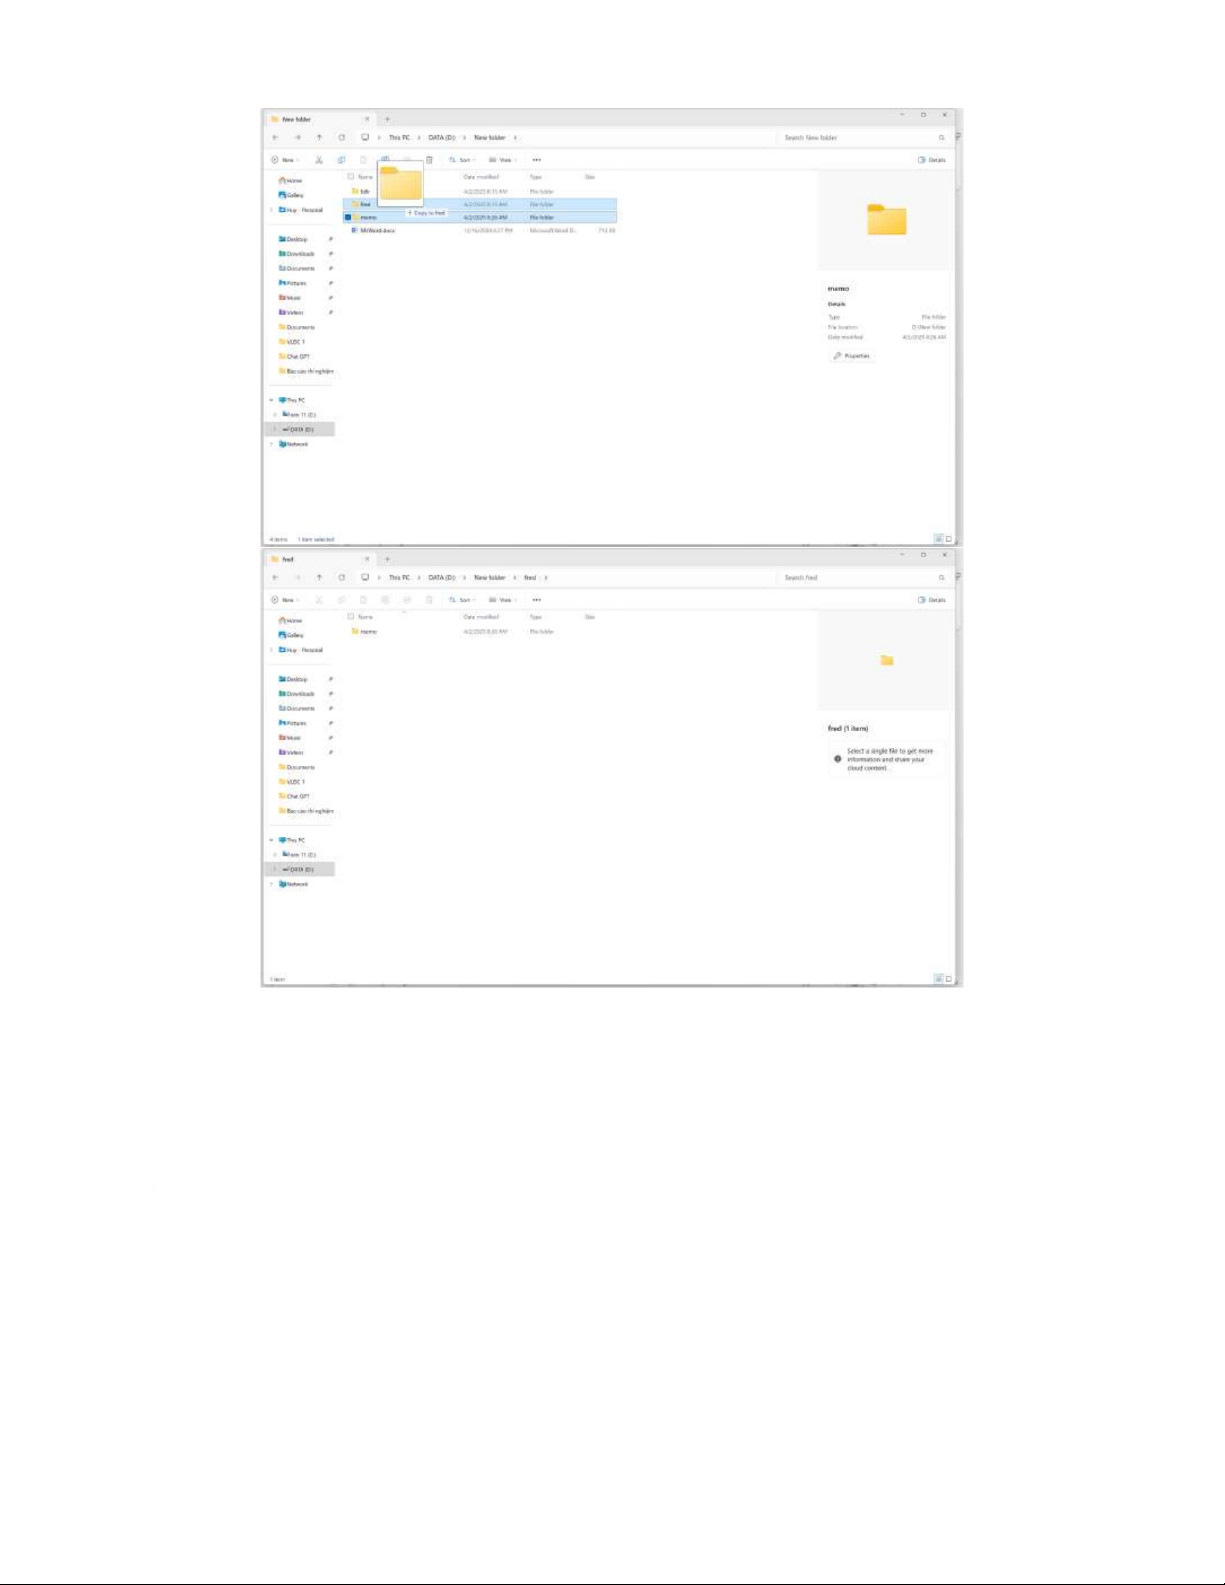Open 'See more' ellipsis in the fred window toolbar
This screenshot has width=1225, height=1585.
537,600
